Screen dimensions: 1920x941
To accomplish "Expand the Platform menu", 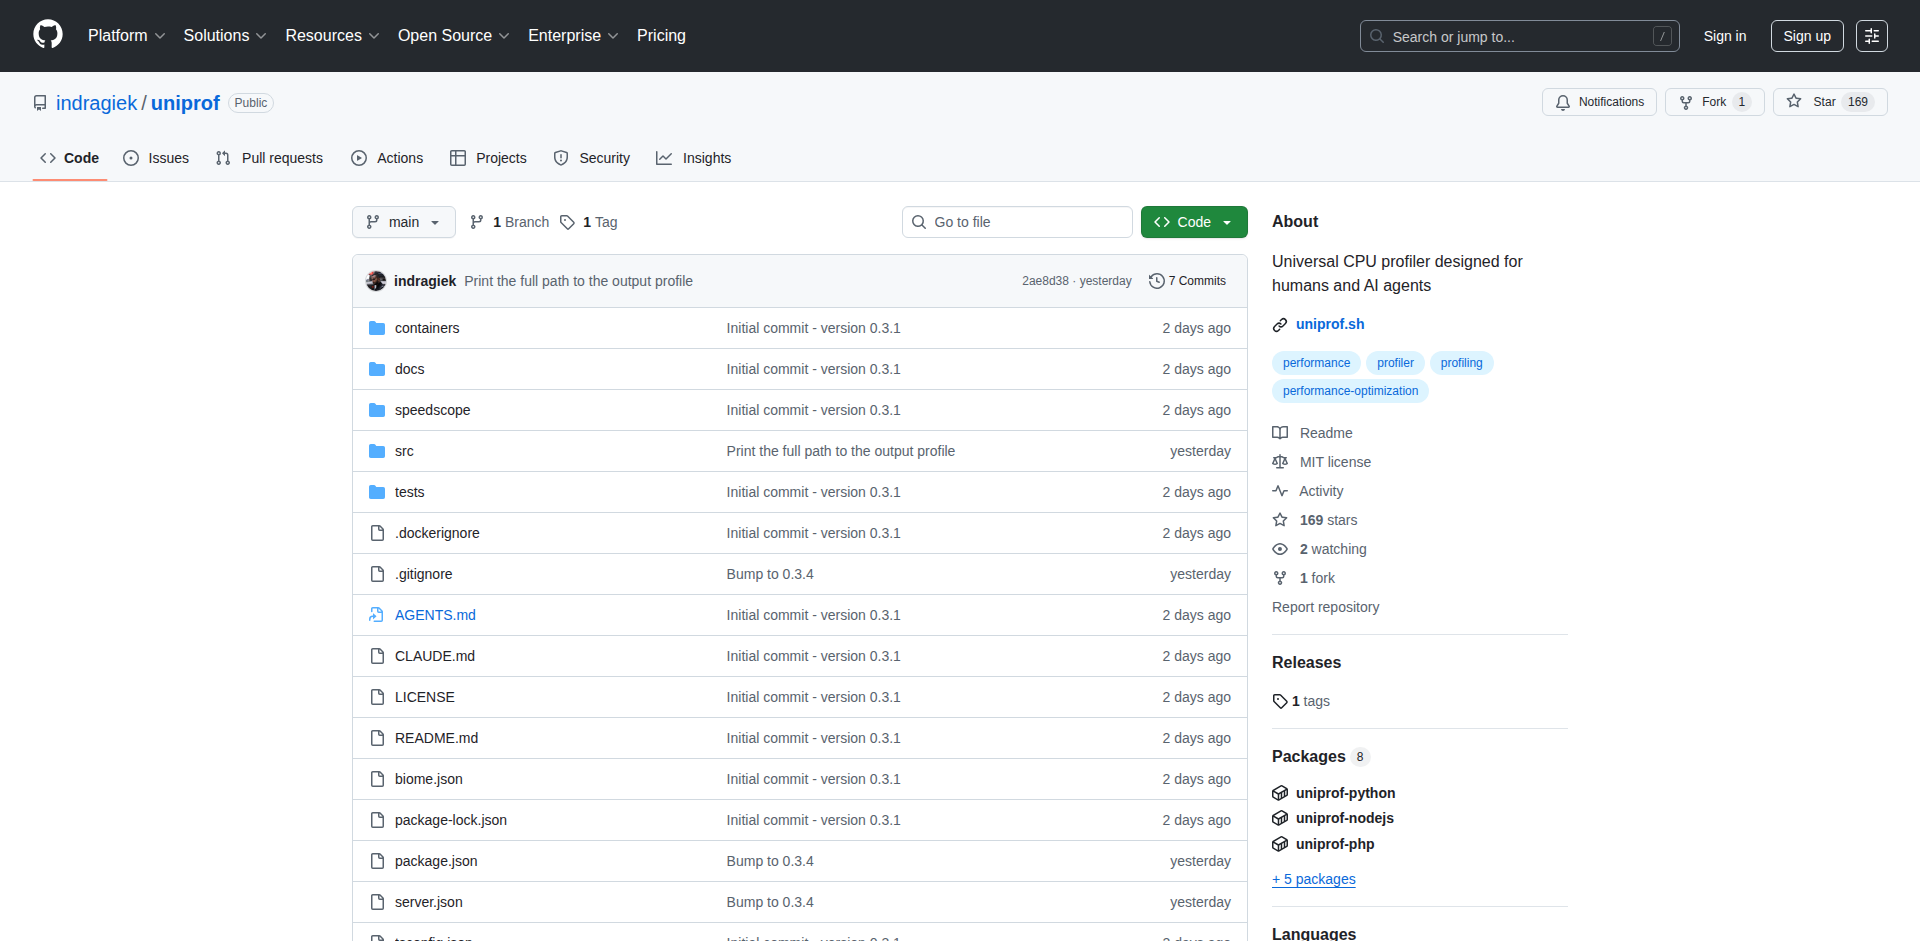I will [x=126, y=36].
